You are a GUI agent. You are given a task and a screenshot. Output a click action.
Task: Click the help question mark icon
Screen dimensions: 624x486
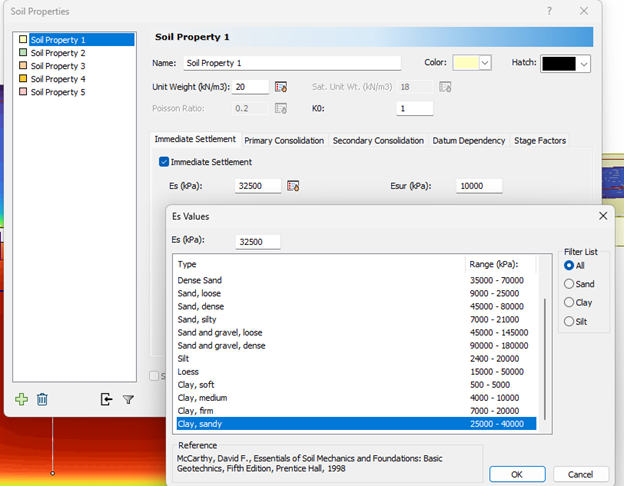[549, 11]
